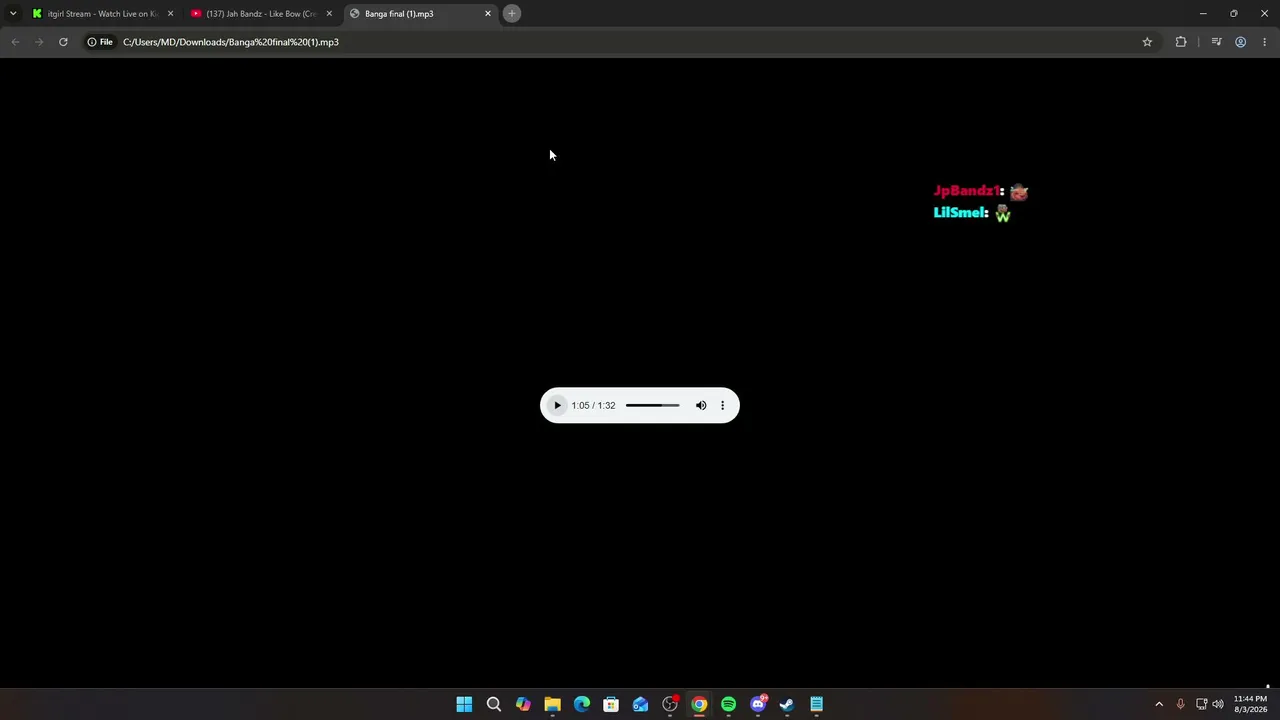Open Discord from the taskbar
1280x720 pixels.
tap(758, 704)
